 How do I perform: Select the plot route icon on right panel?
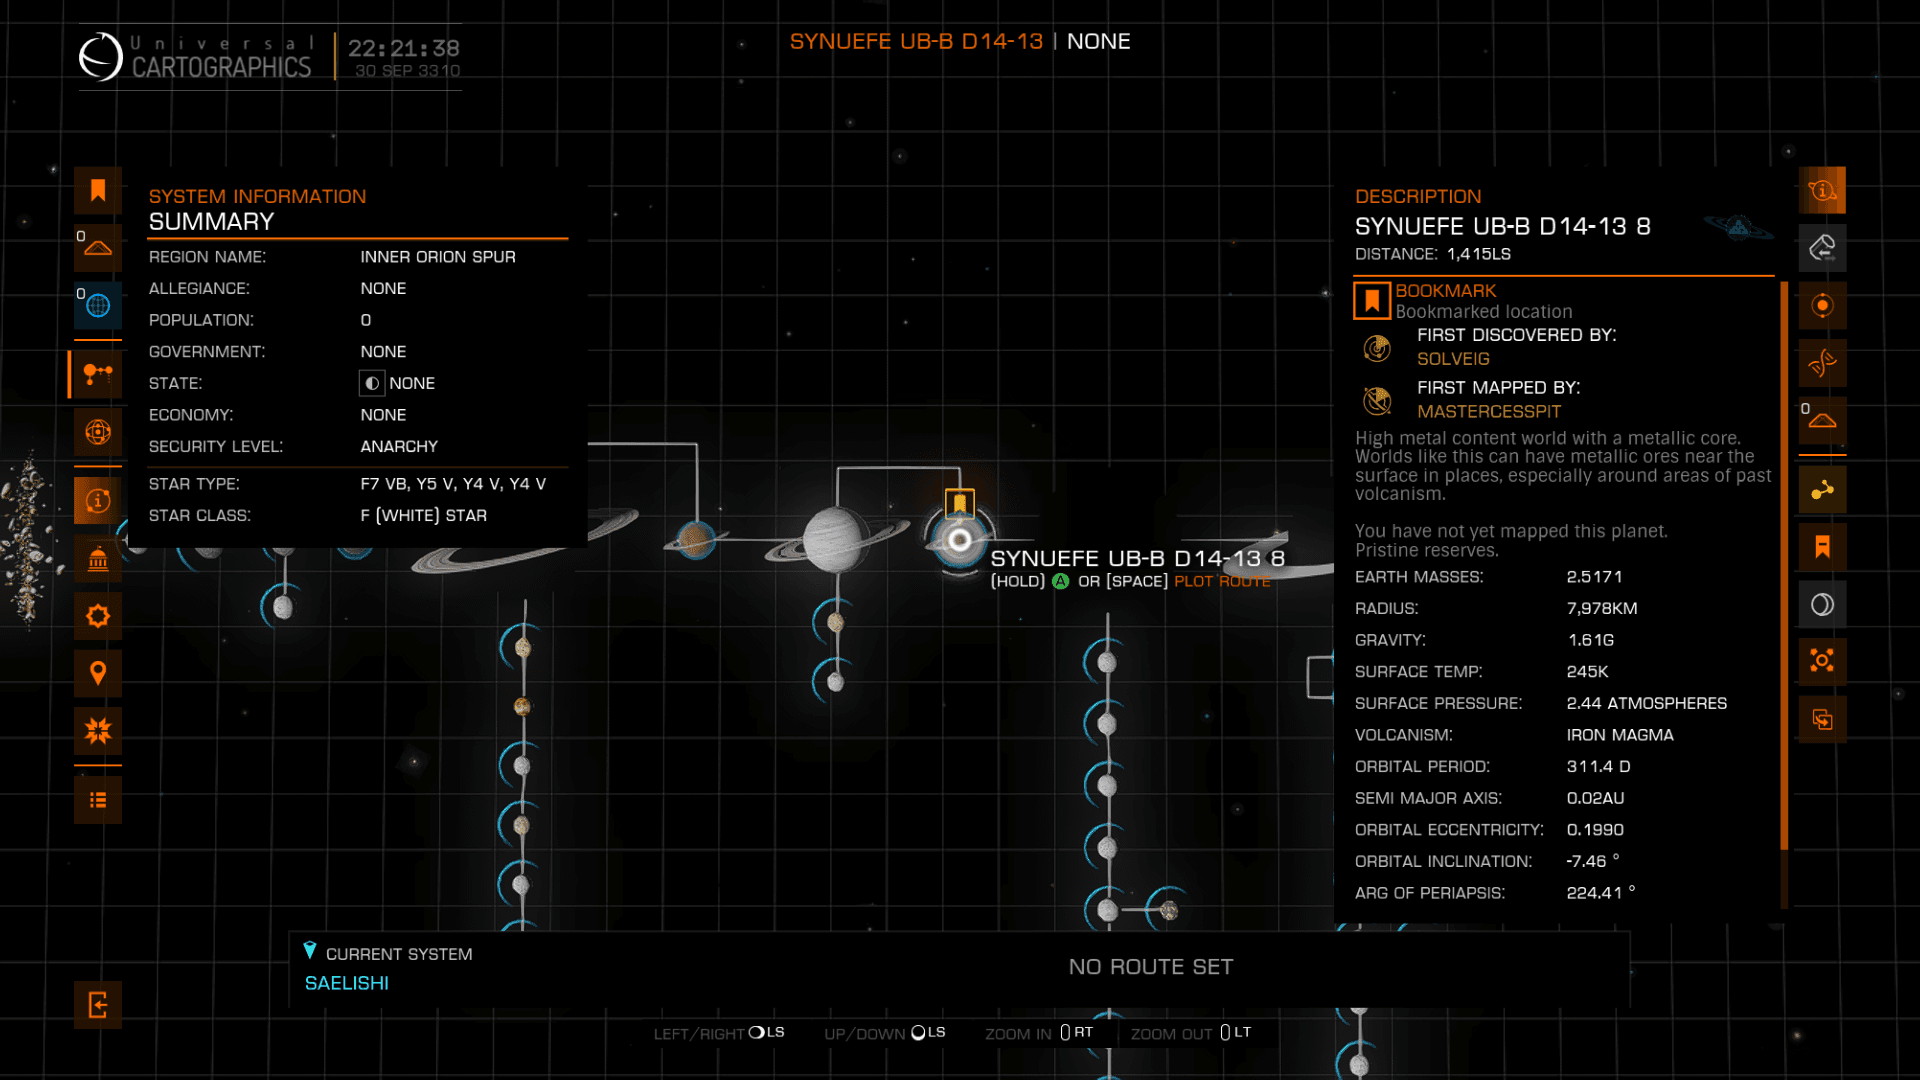coord(1822,490)
